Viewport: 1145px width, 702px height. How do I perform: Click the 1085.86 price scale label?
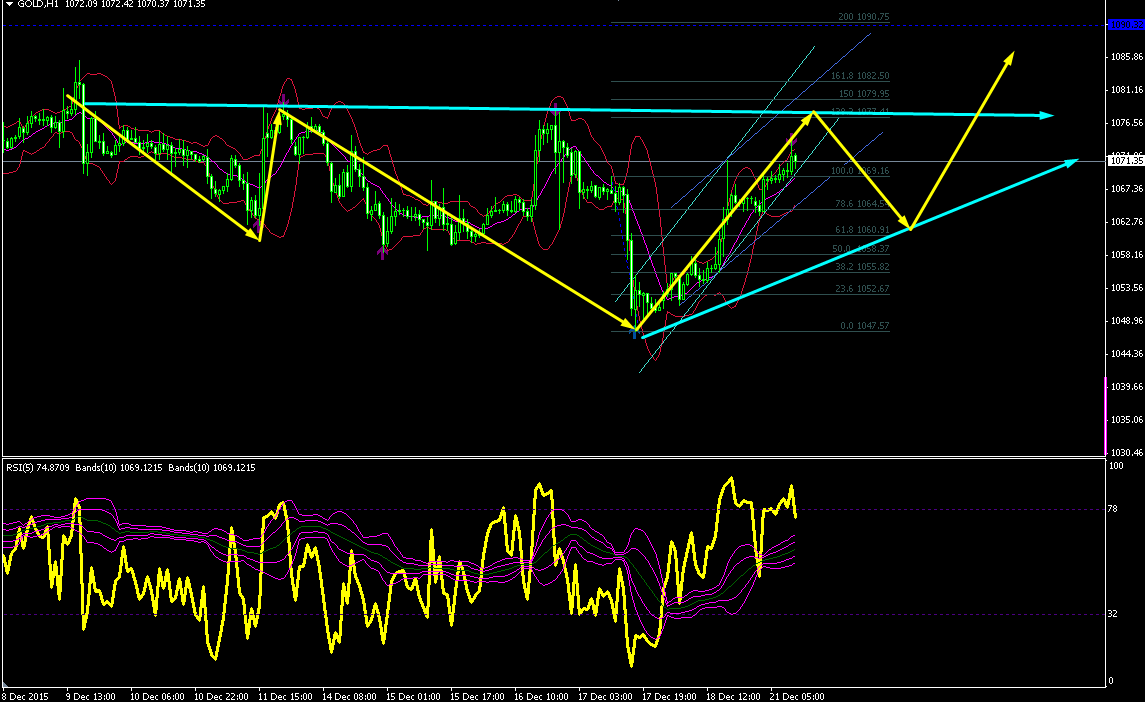tap(1127, 56)
